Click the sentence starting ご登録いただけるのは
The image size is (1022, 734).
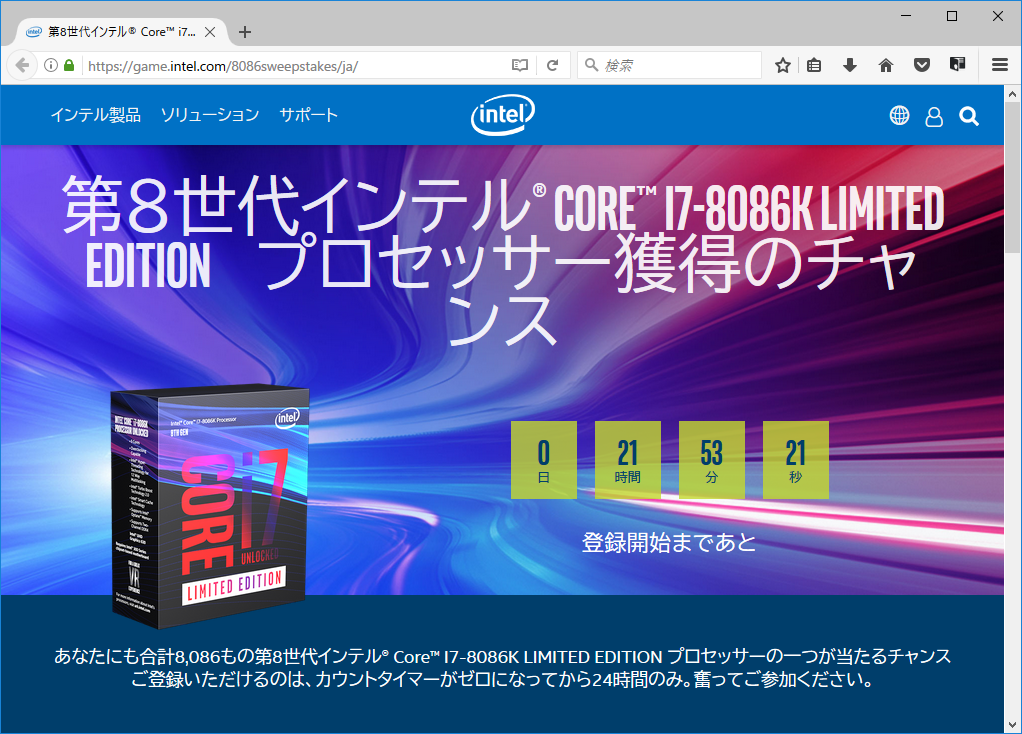click(503, 680)
